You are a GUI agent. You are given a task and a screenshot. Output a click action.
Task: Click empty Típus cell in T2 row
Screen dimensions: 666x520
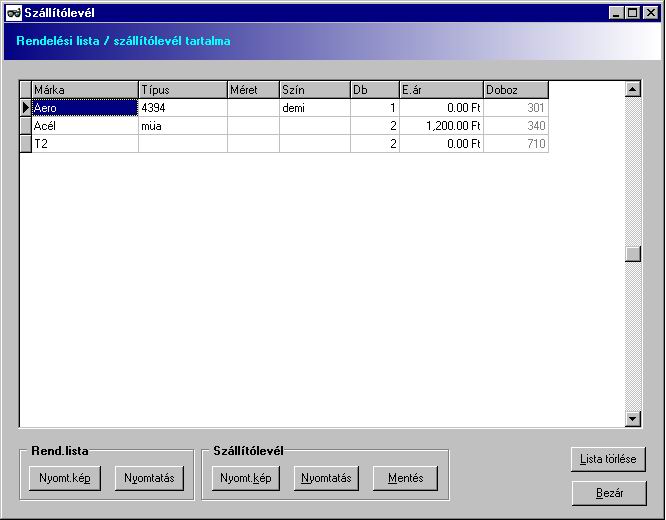pos(183,144)
